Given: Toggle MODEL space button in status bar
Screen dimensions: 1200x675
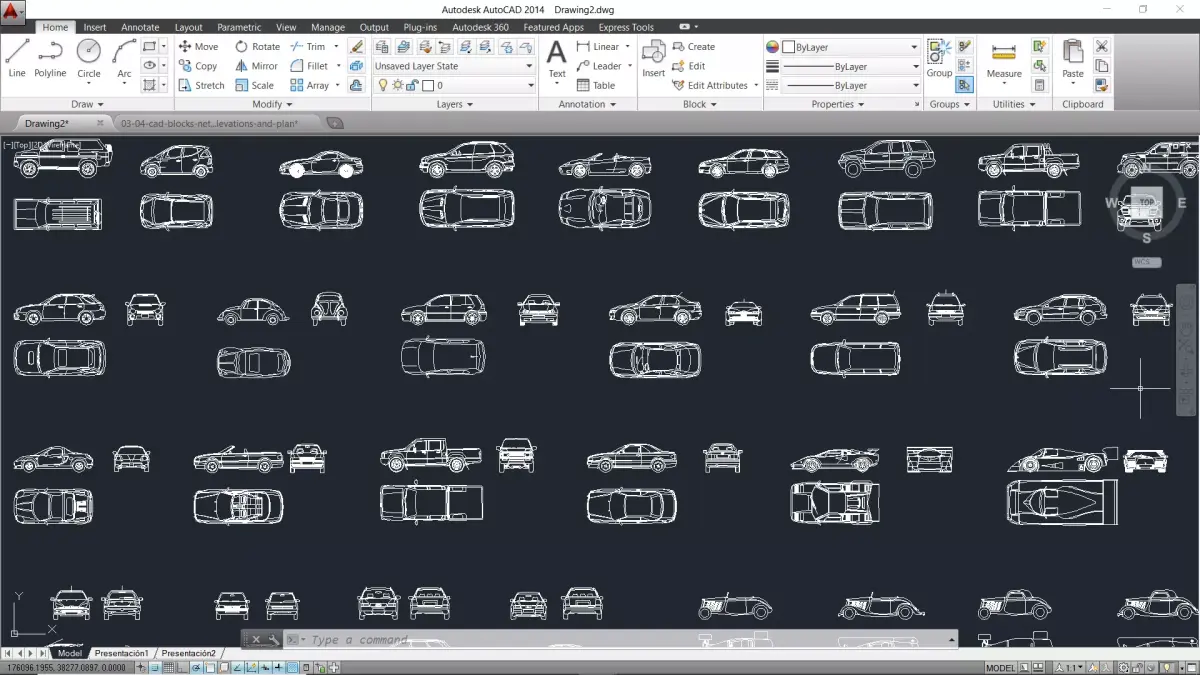Looking at the screenshot, I should click(1000, 667).
